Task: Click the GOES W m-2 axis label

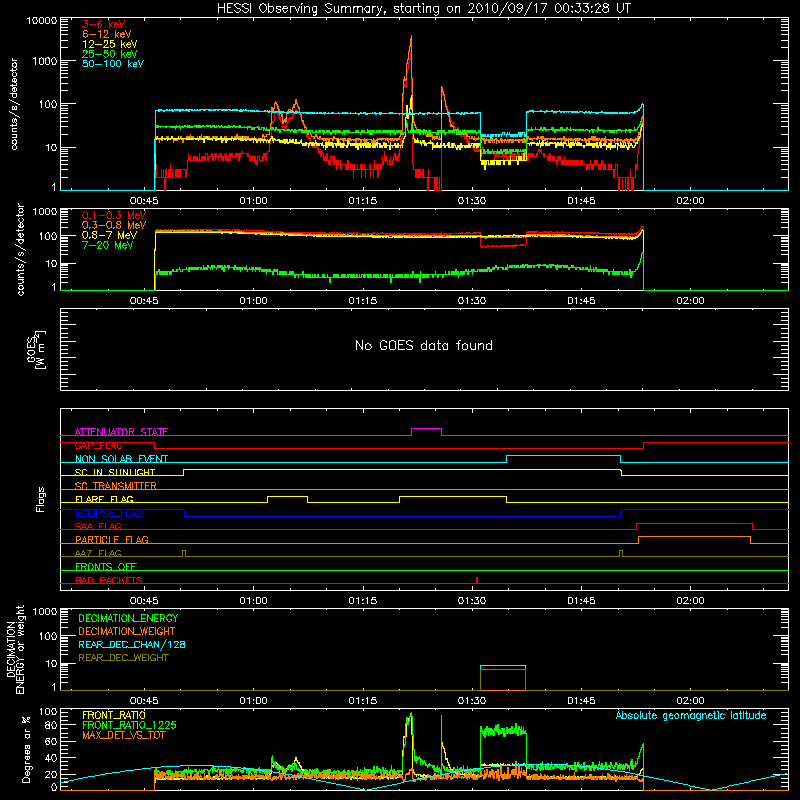Action: (36, 349)
